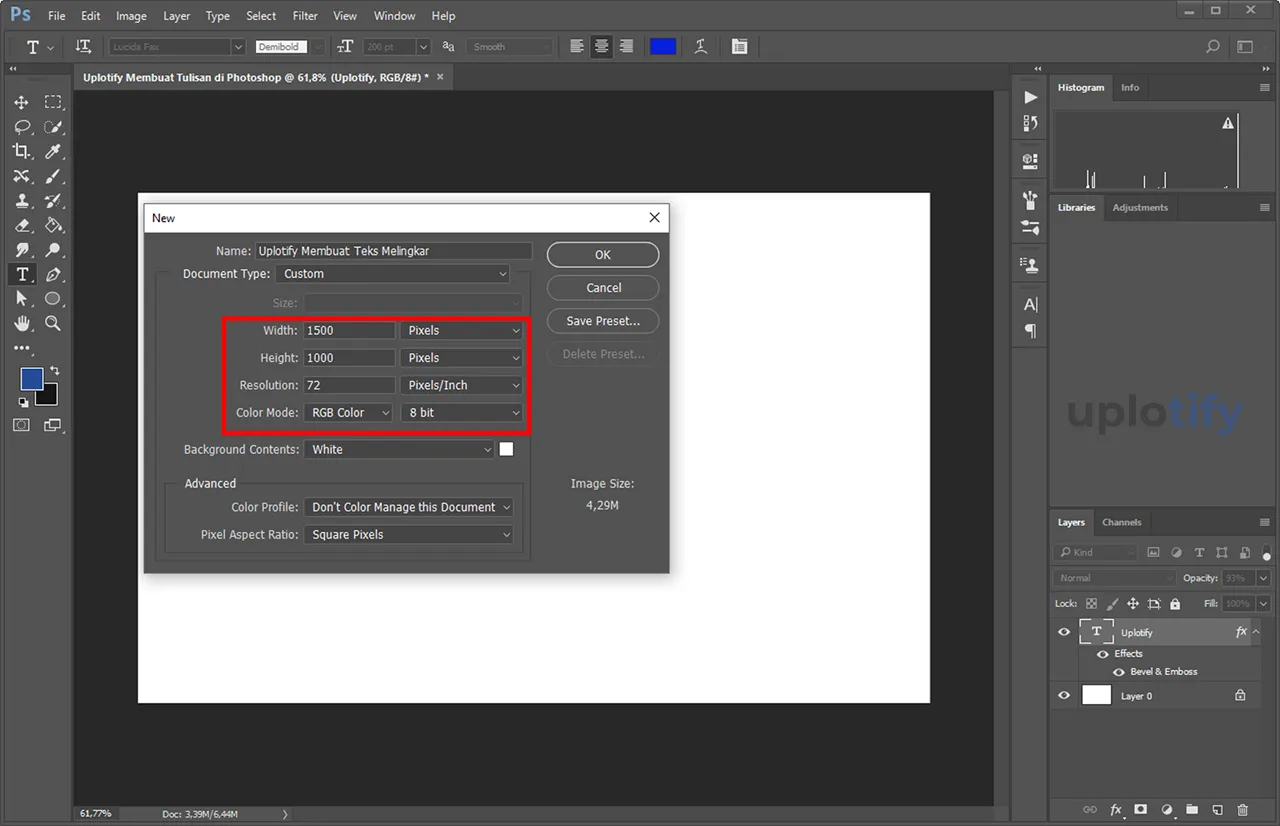This screenshot has width=1280, height=826.
Task: Select the Brush tool
Action: click(53, 176)
